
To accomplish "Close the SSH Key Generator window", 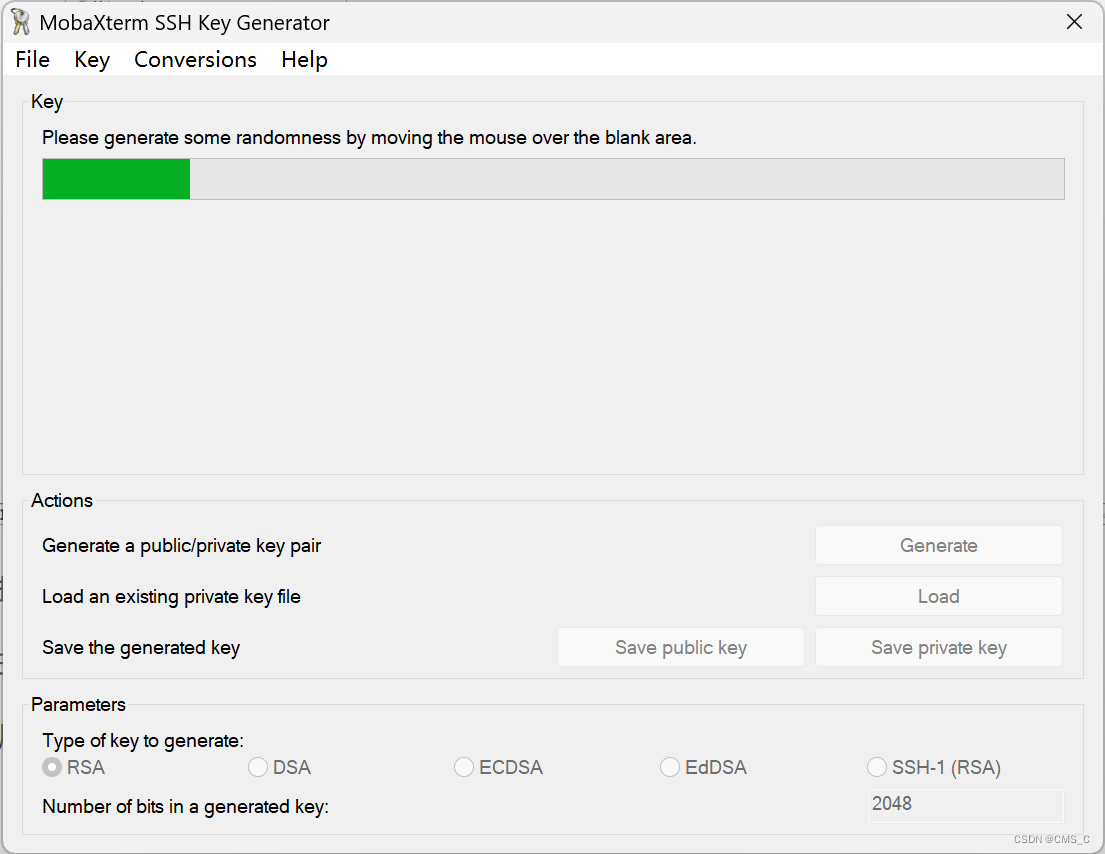I will click(1074, 22).
